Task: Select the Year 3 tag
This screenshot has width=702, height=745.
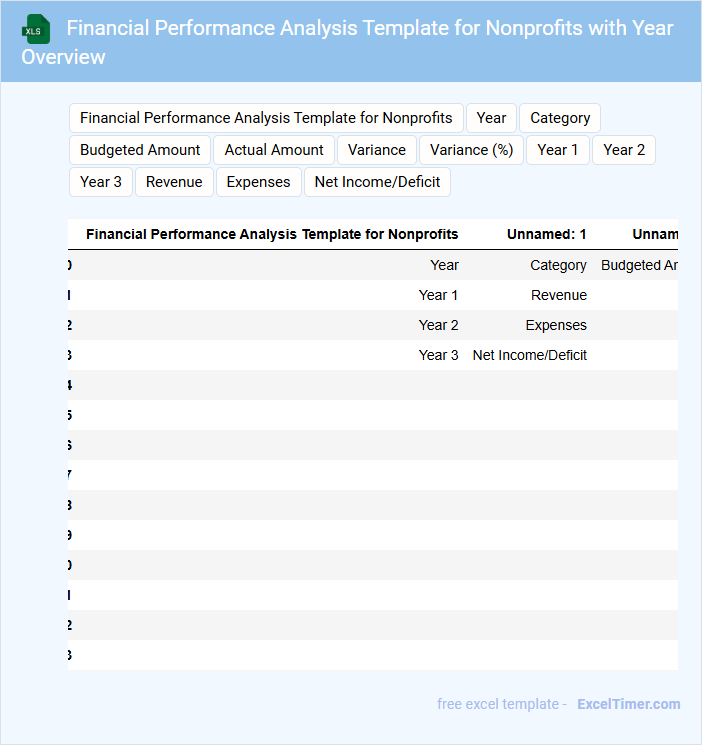Action: coord(101,182)
